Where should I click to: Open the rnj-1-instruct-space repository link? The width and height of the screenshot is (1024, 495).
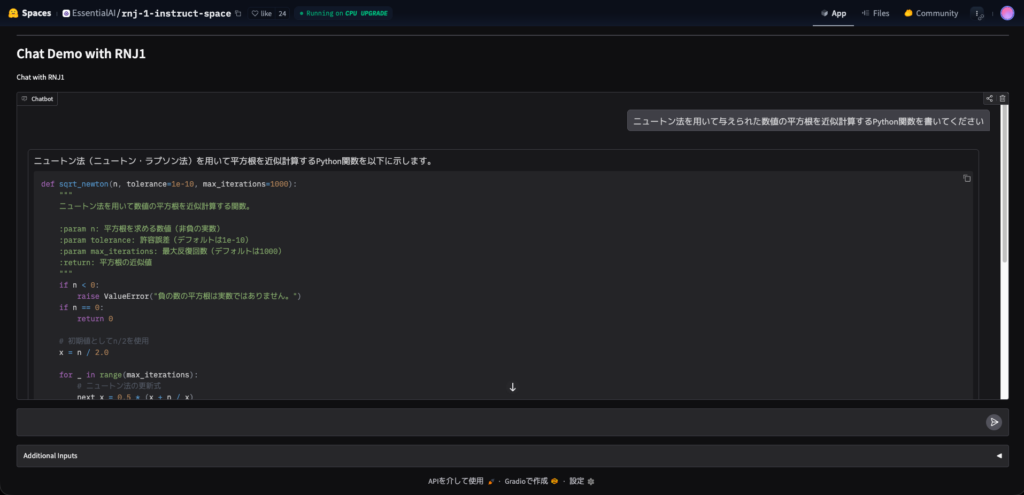click(175, 14)
